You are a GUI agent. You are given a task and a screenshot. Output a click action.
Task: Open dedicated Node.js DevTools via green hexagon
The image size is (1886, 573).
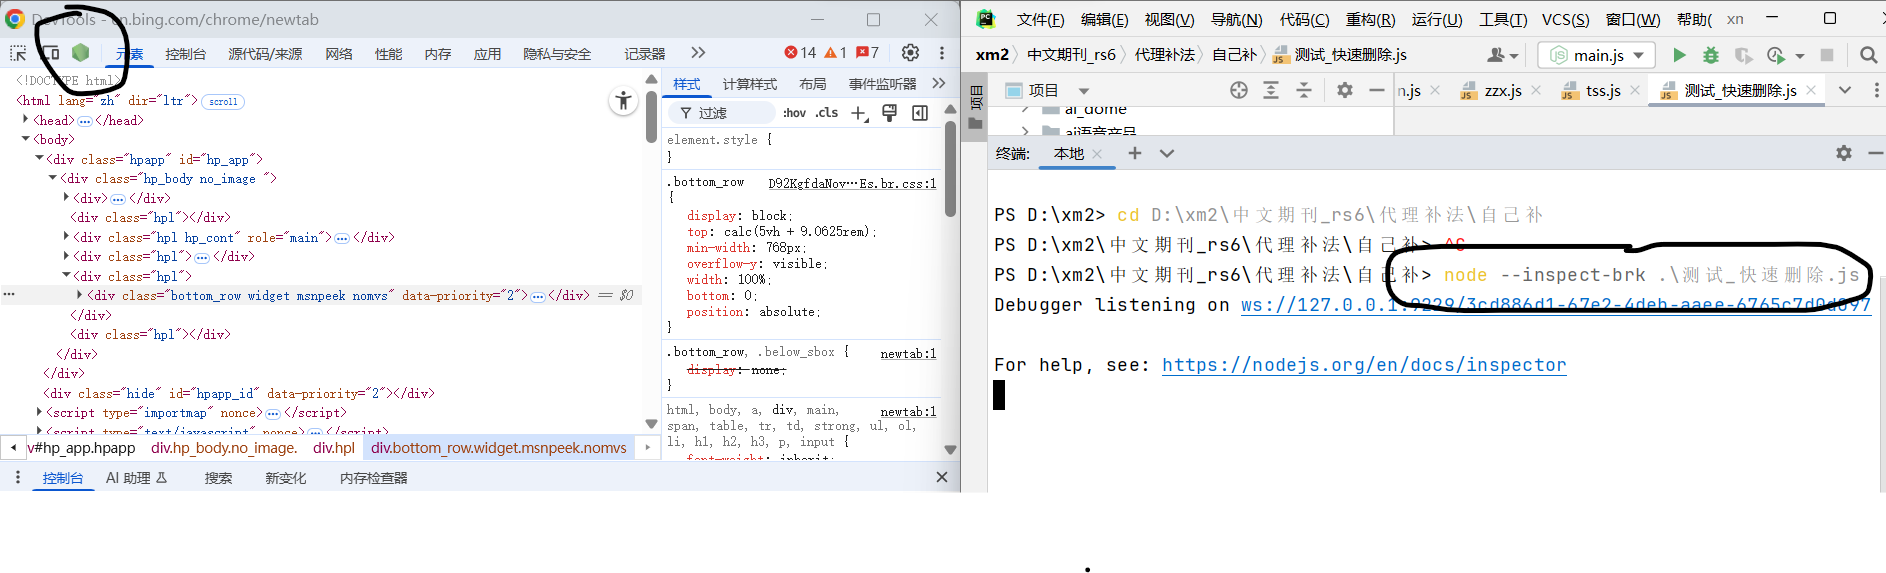(x=81, y=53)
